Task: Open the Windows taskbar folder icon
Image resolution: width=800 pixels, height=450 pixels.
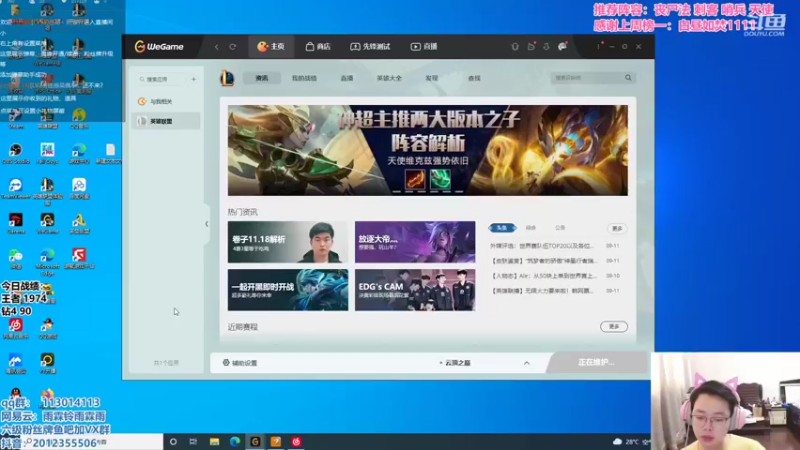Action: [214, 442]
